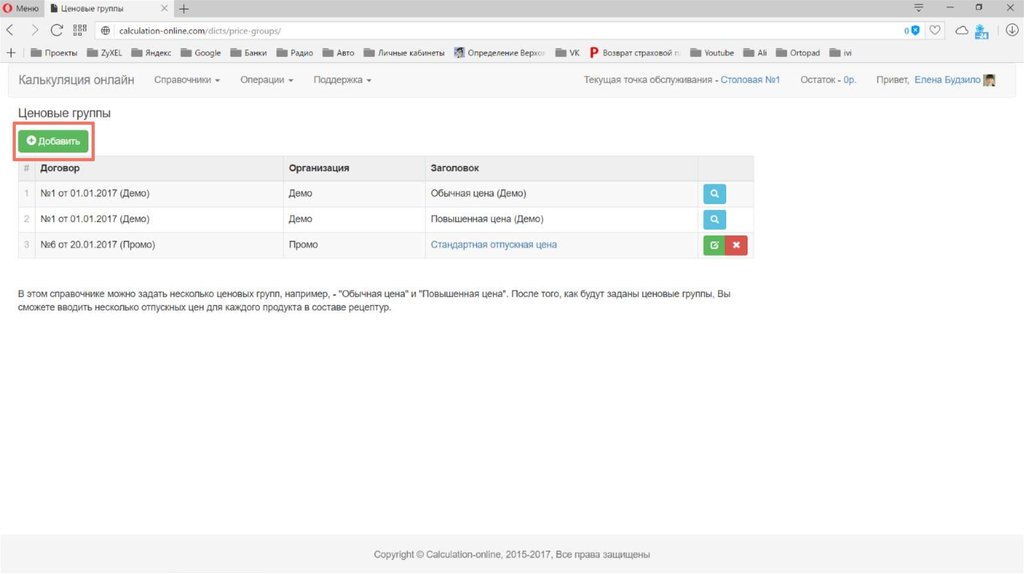Reload the page with the refresh icon
Screen dimensions: 1024x574
[56, 30]
